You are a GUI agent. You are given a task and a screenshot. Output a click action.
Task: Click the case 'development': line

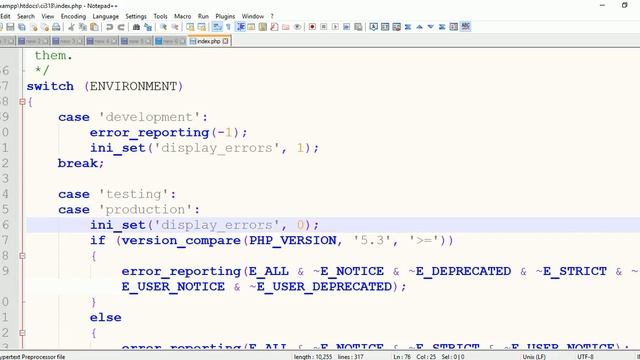tap(133, 118)
